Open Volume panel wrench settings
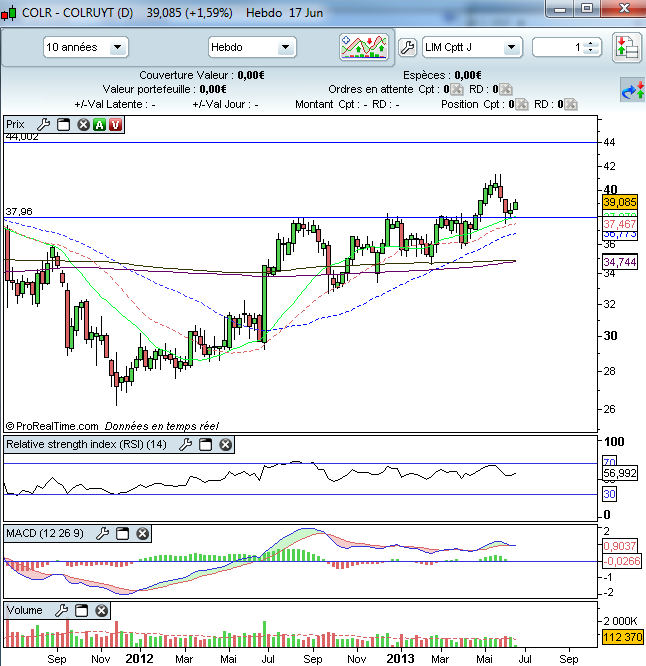 point(62,611)
